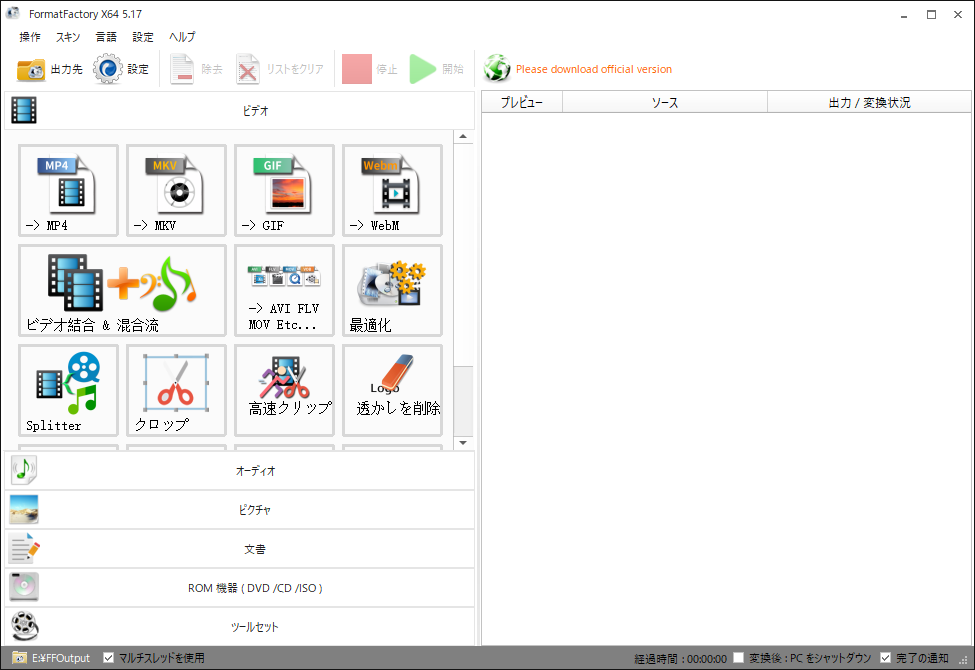Click the video list scroll up arrow

[x=463, y=136]
